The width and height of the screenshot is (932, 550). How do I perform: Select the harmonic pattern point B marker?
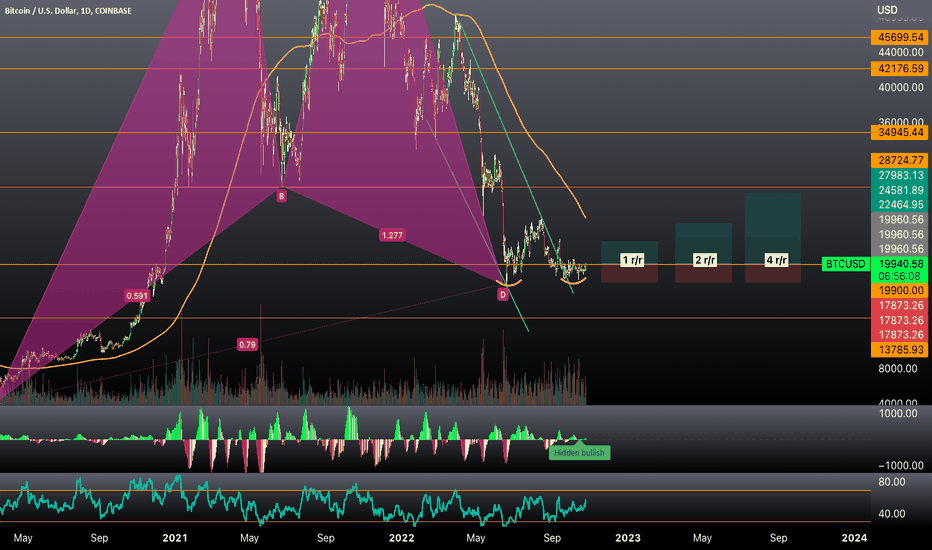[x=282, y=196]
